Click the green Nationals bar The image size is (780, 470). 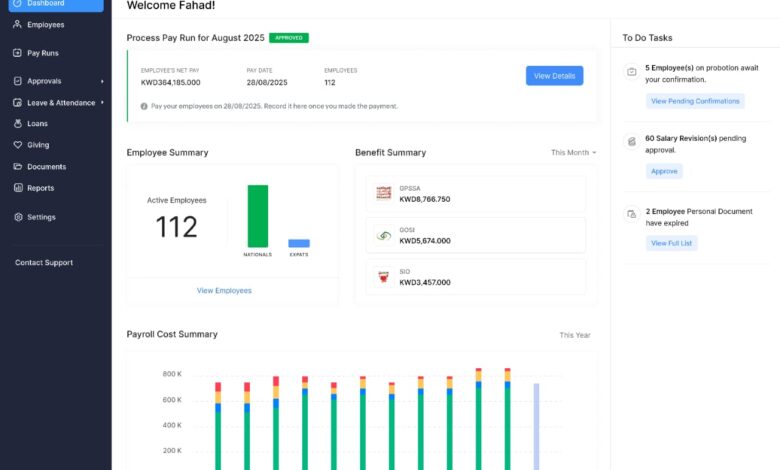pos(258,216)
